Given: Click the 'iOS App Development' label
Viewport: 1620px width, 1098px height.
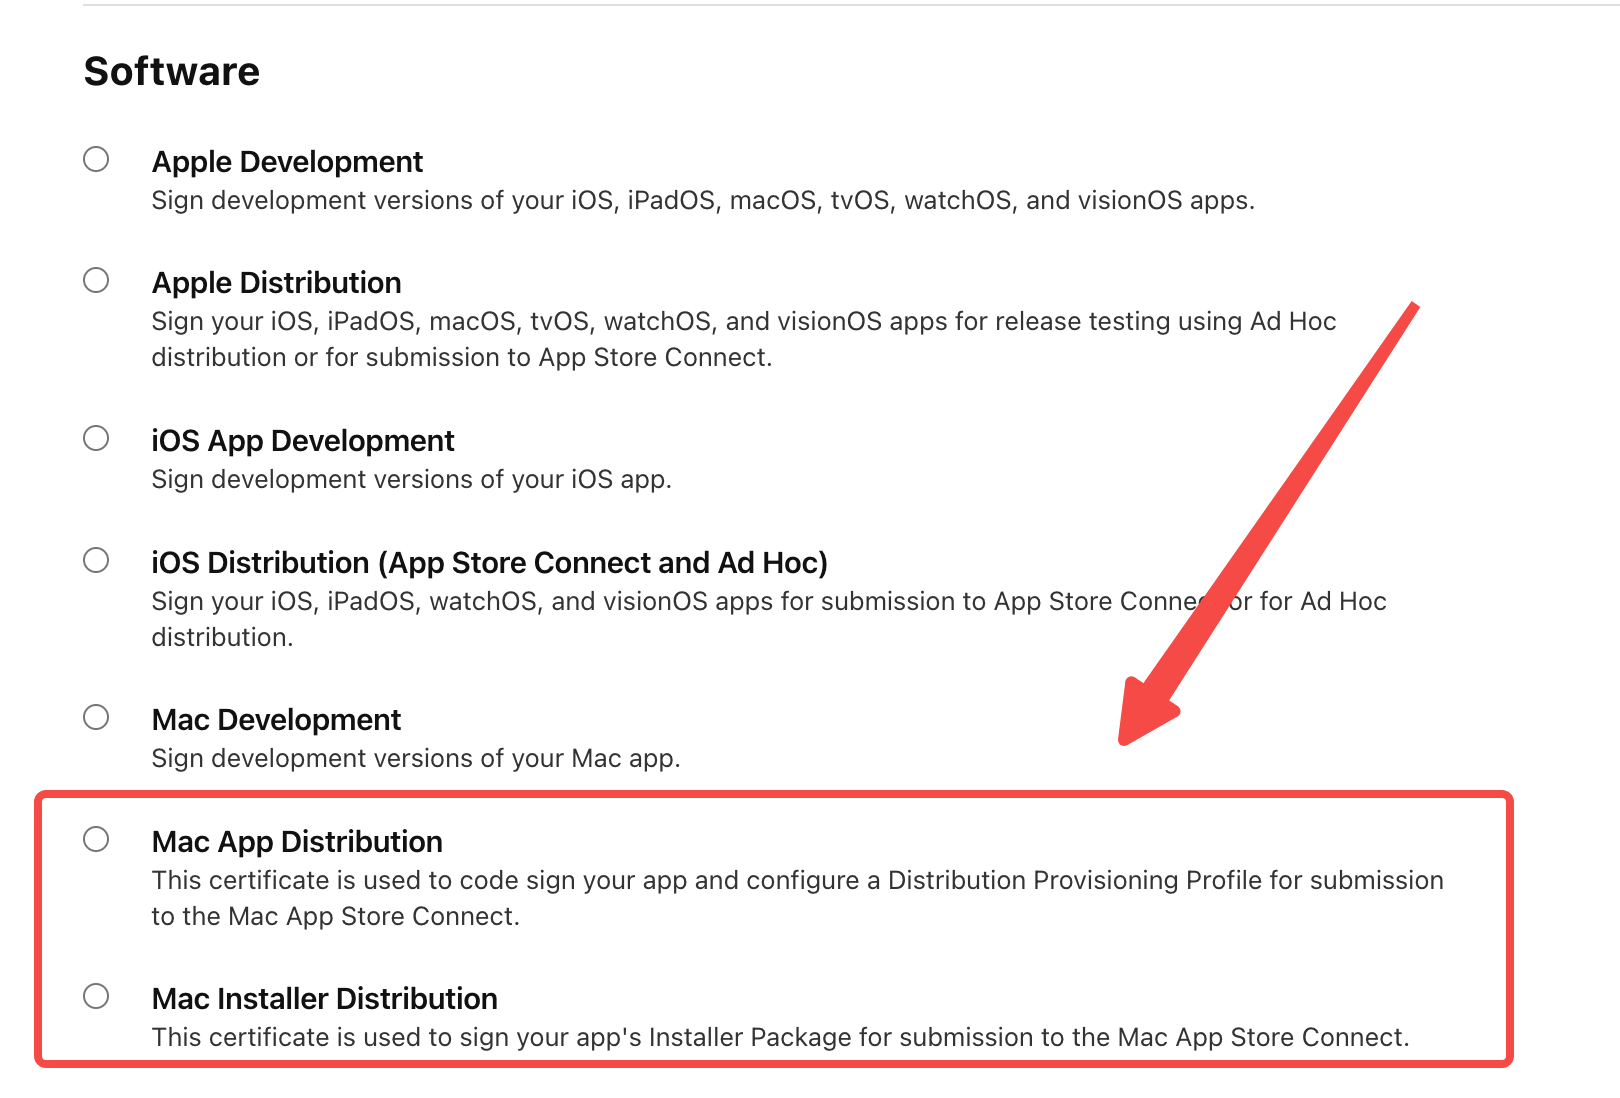Looking at the screenshot, I should [x=303, y=441].
